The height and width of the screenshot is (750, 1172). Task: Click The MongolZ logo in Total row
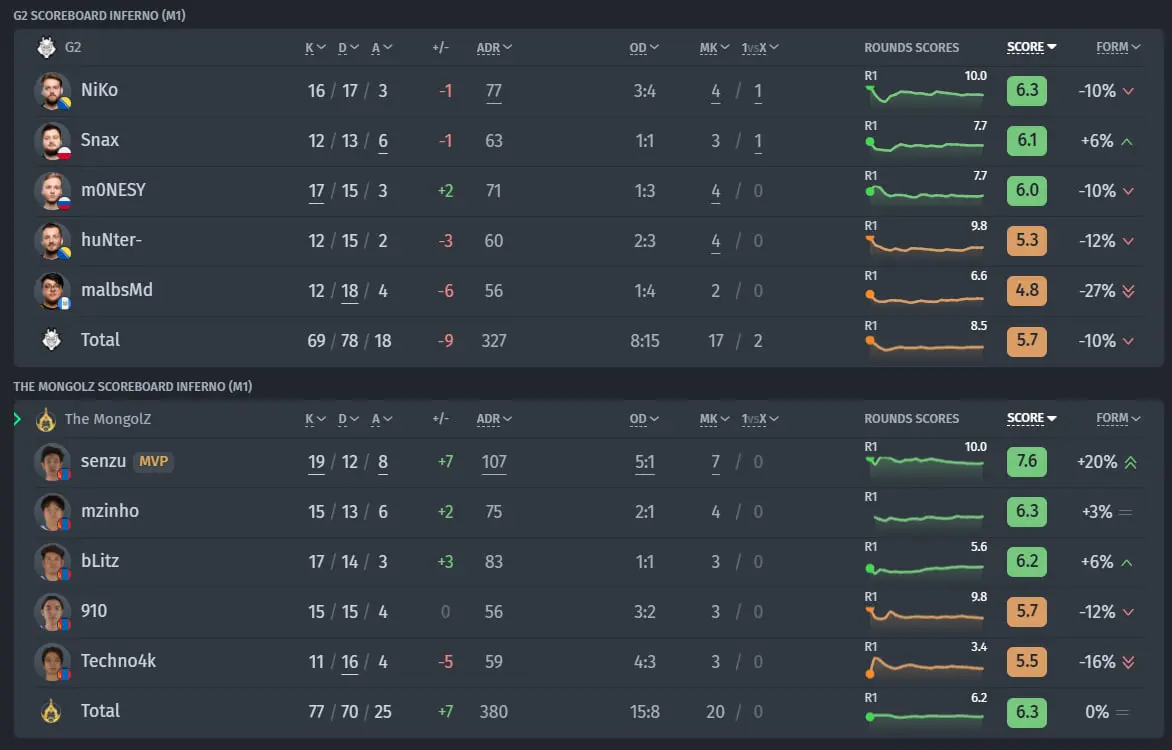click(51, 711)
